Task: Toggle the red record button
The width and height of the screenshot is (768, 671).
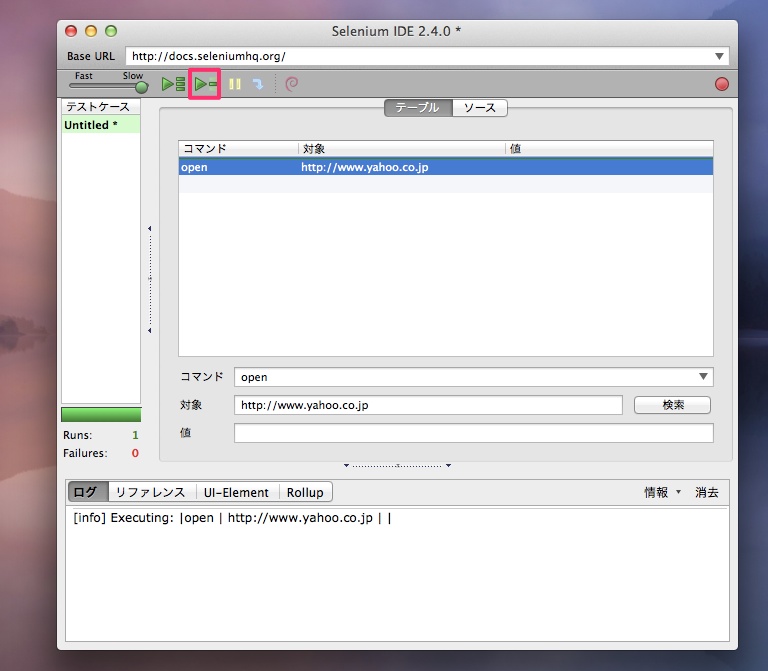Action: pos(721,84)
